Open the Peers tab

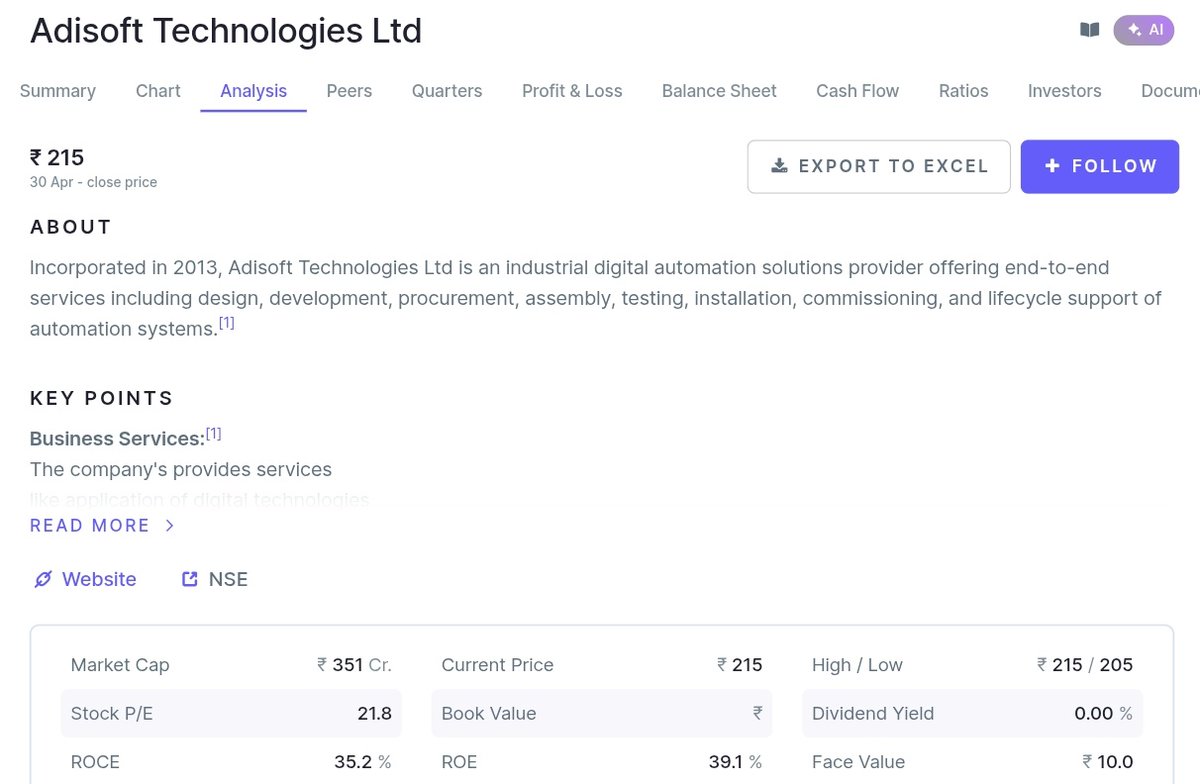pyautogui.click(x=349, y=91)
